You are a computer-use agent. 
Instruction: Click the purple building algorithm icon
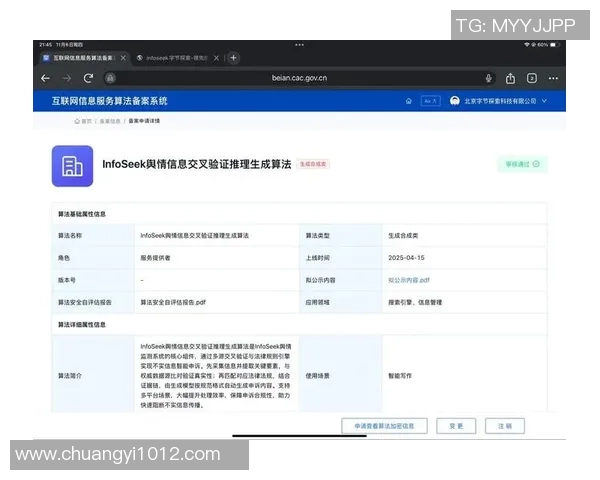point(72,166)
